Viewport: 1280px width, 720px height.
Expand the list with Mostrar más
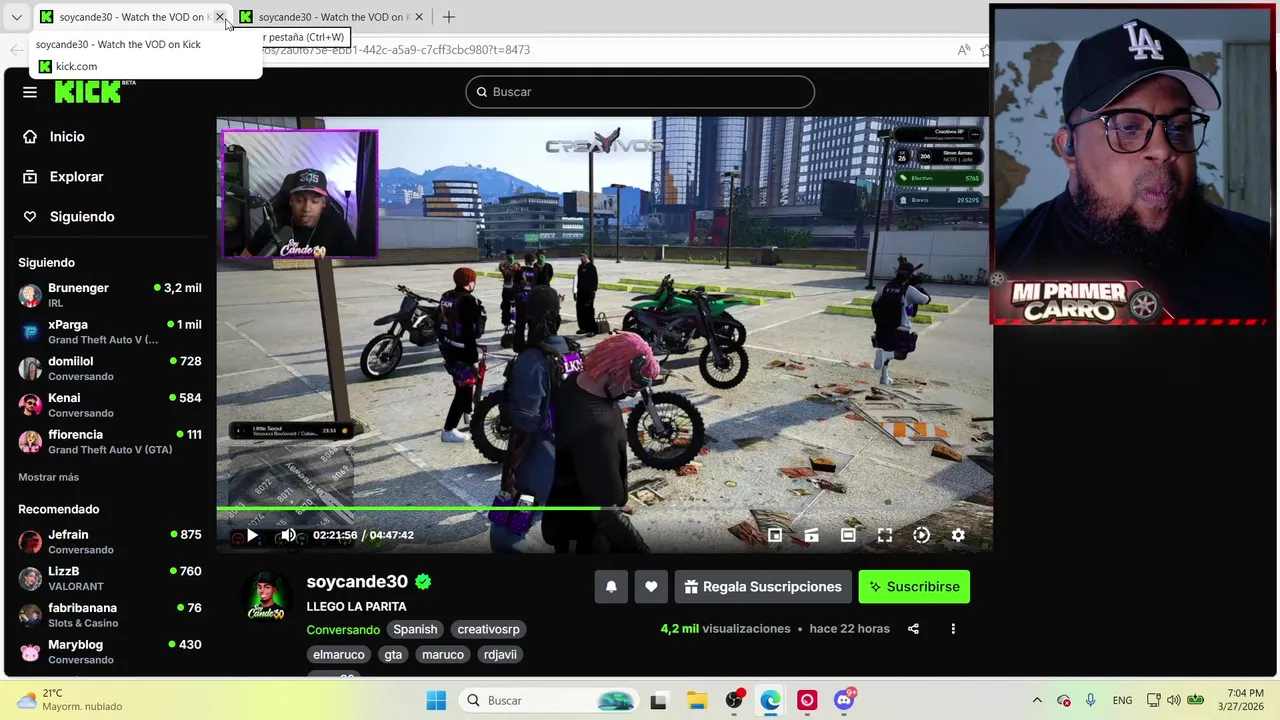coord(48,477)
